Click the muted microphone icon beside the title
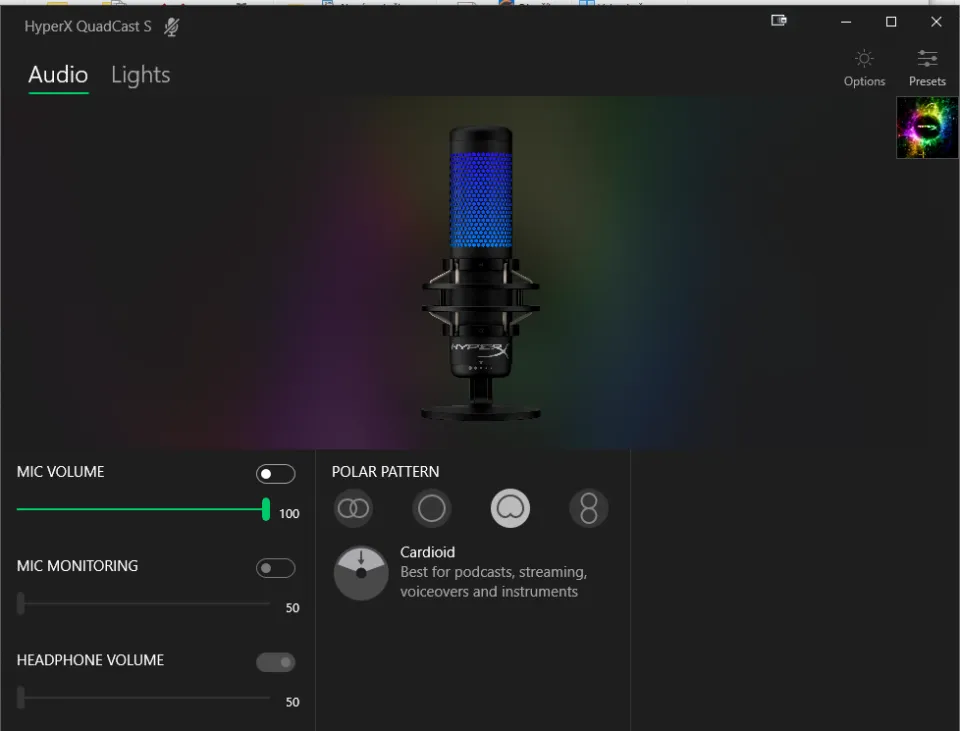The image size is (960, 731). point(171,27)
